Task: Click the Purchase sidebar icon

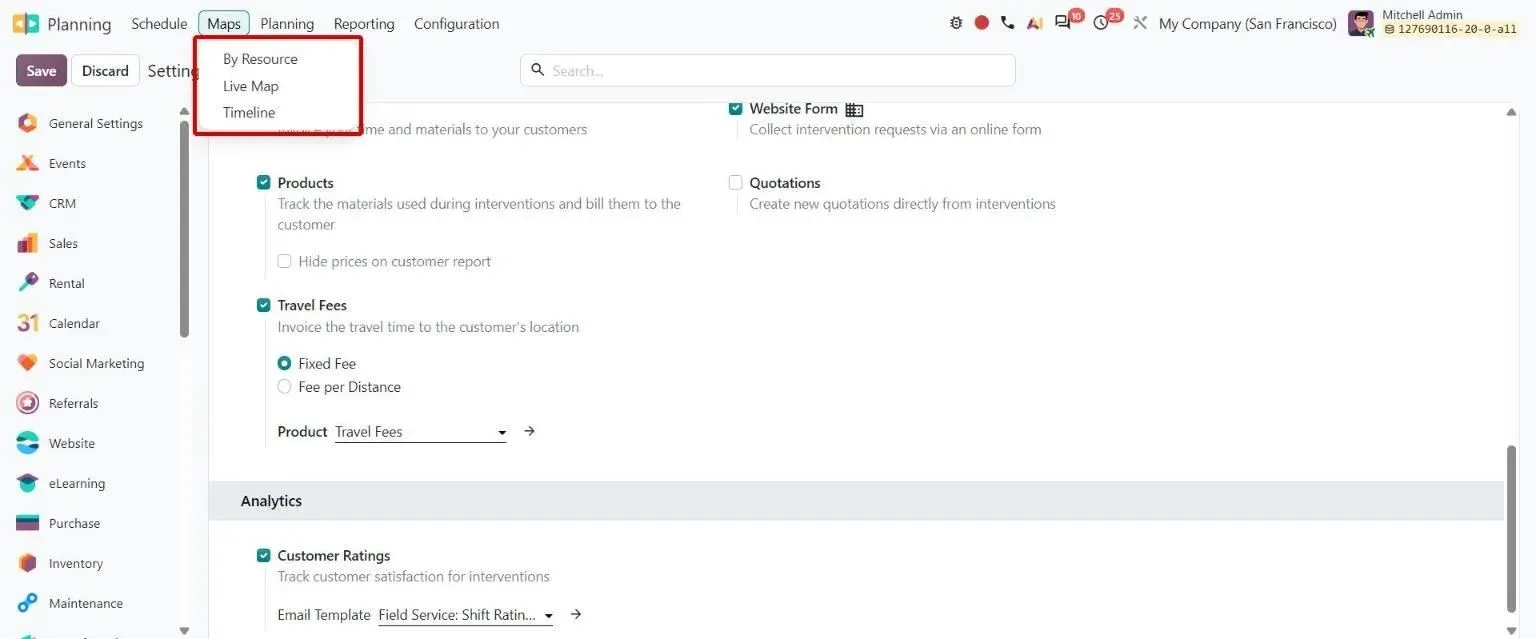Action: point(28,524)
